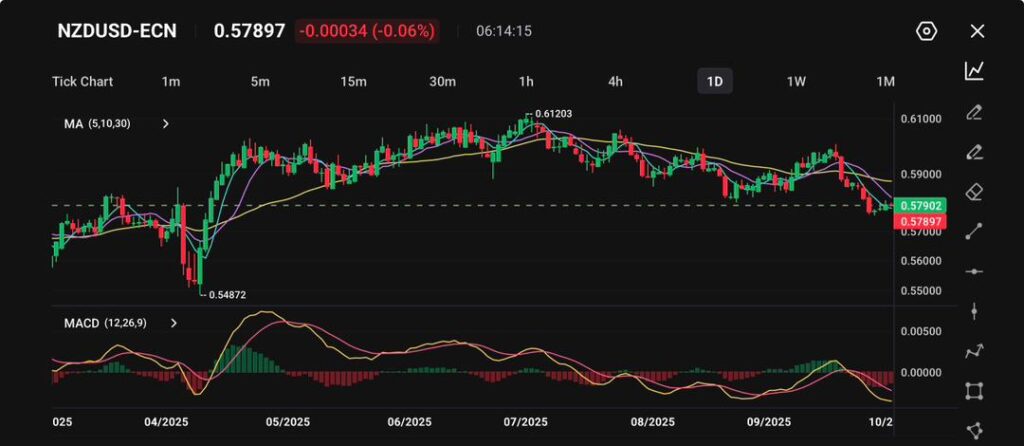Switch to the 15m timeframe
The width and height of the screenshot is (1024, 446).
(353, 81)
